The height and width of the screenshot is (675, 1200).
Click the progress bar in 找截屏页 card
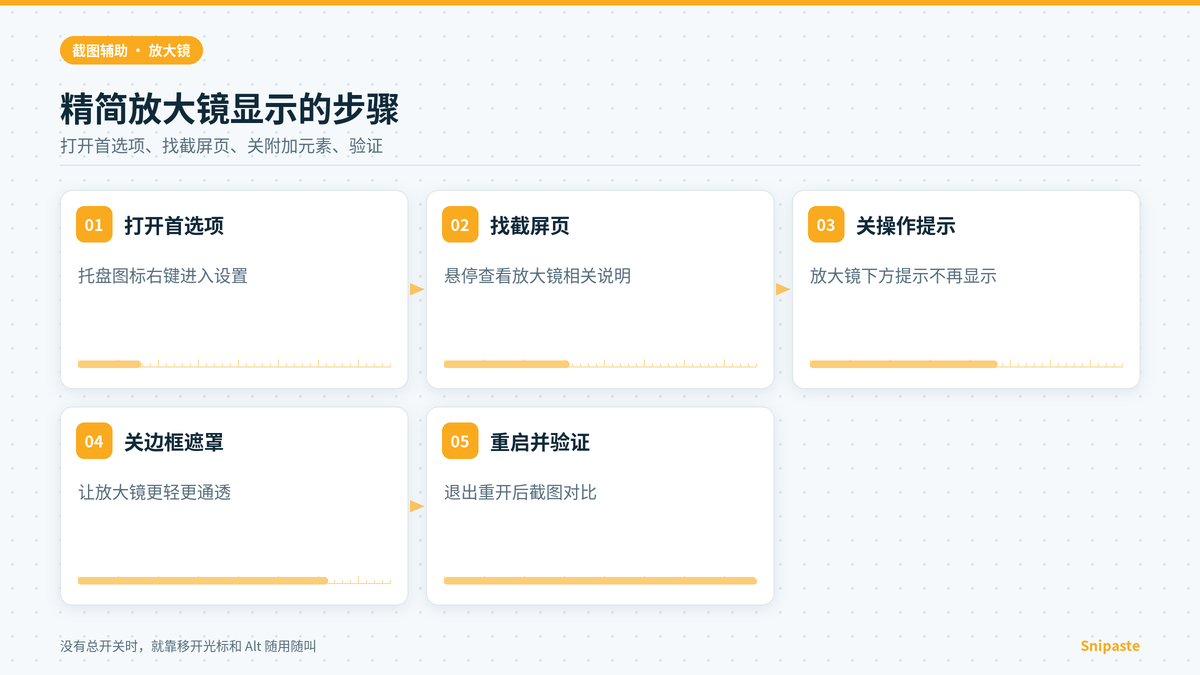[x=600, y=364]
